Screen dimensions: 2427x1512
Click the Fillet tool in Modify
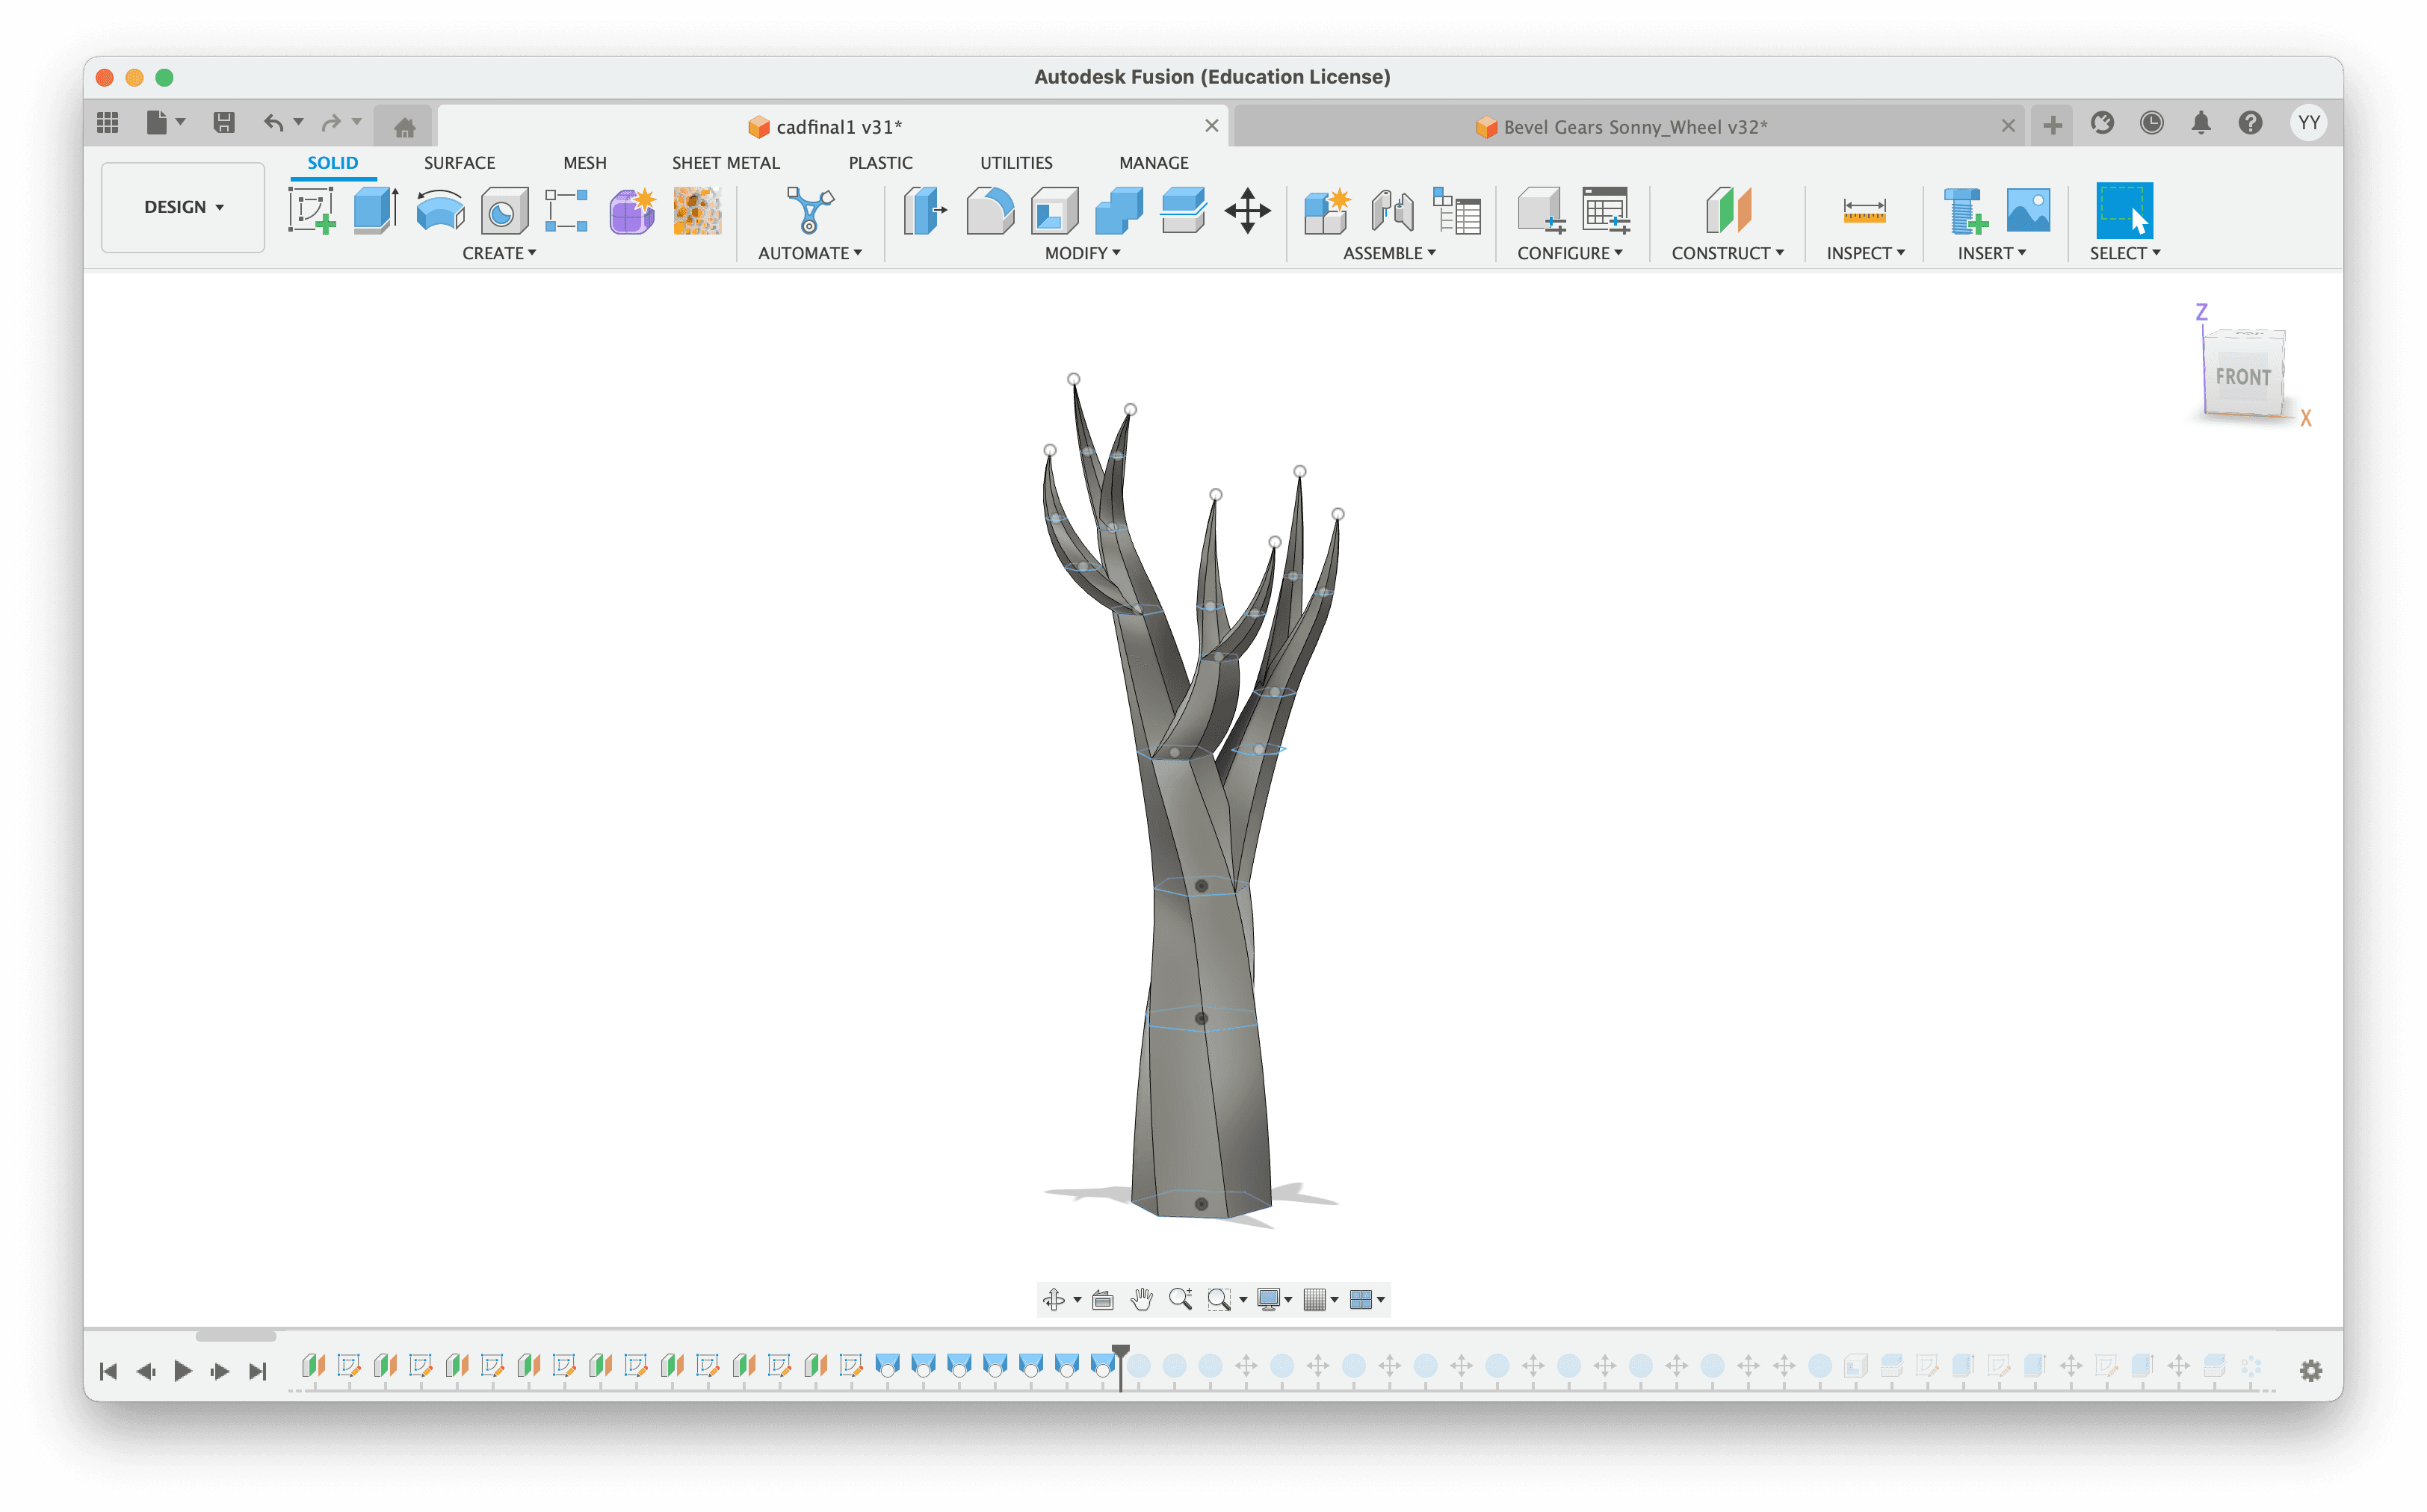click(x=990, y=210)
